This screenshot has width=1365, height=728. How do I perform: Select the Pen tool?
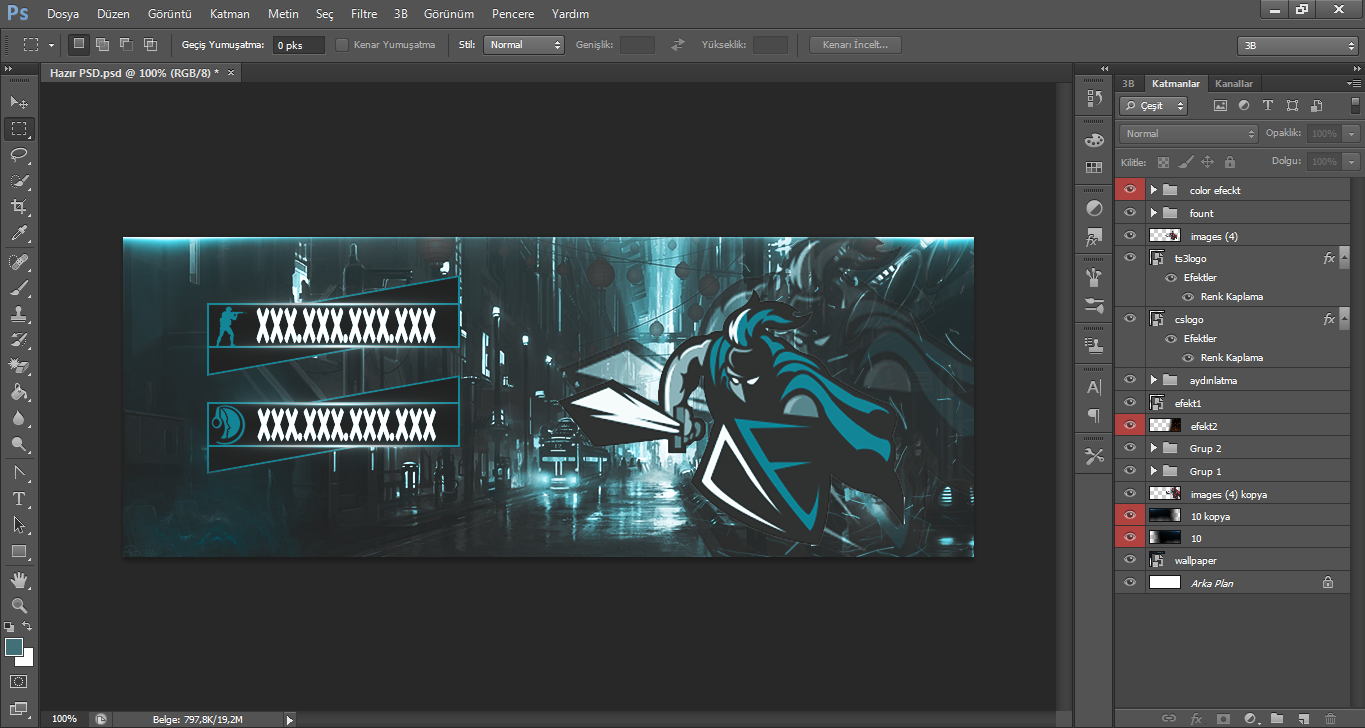19,472
